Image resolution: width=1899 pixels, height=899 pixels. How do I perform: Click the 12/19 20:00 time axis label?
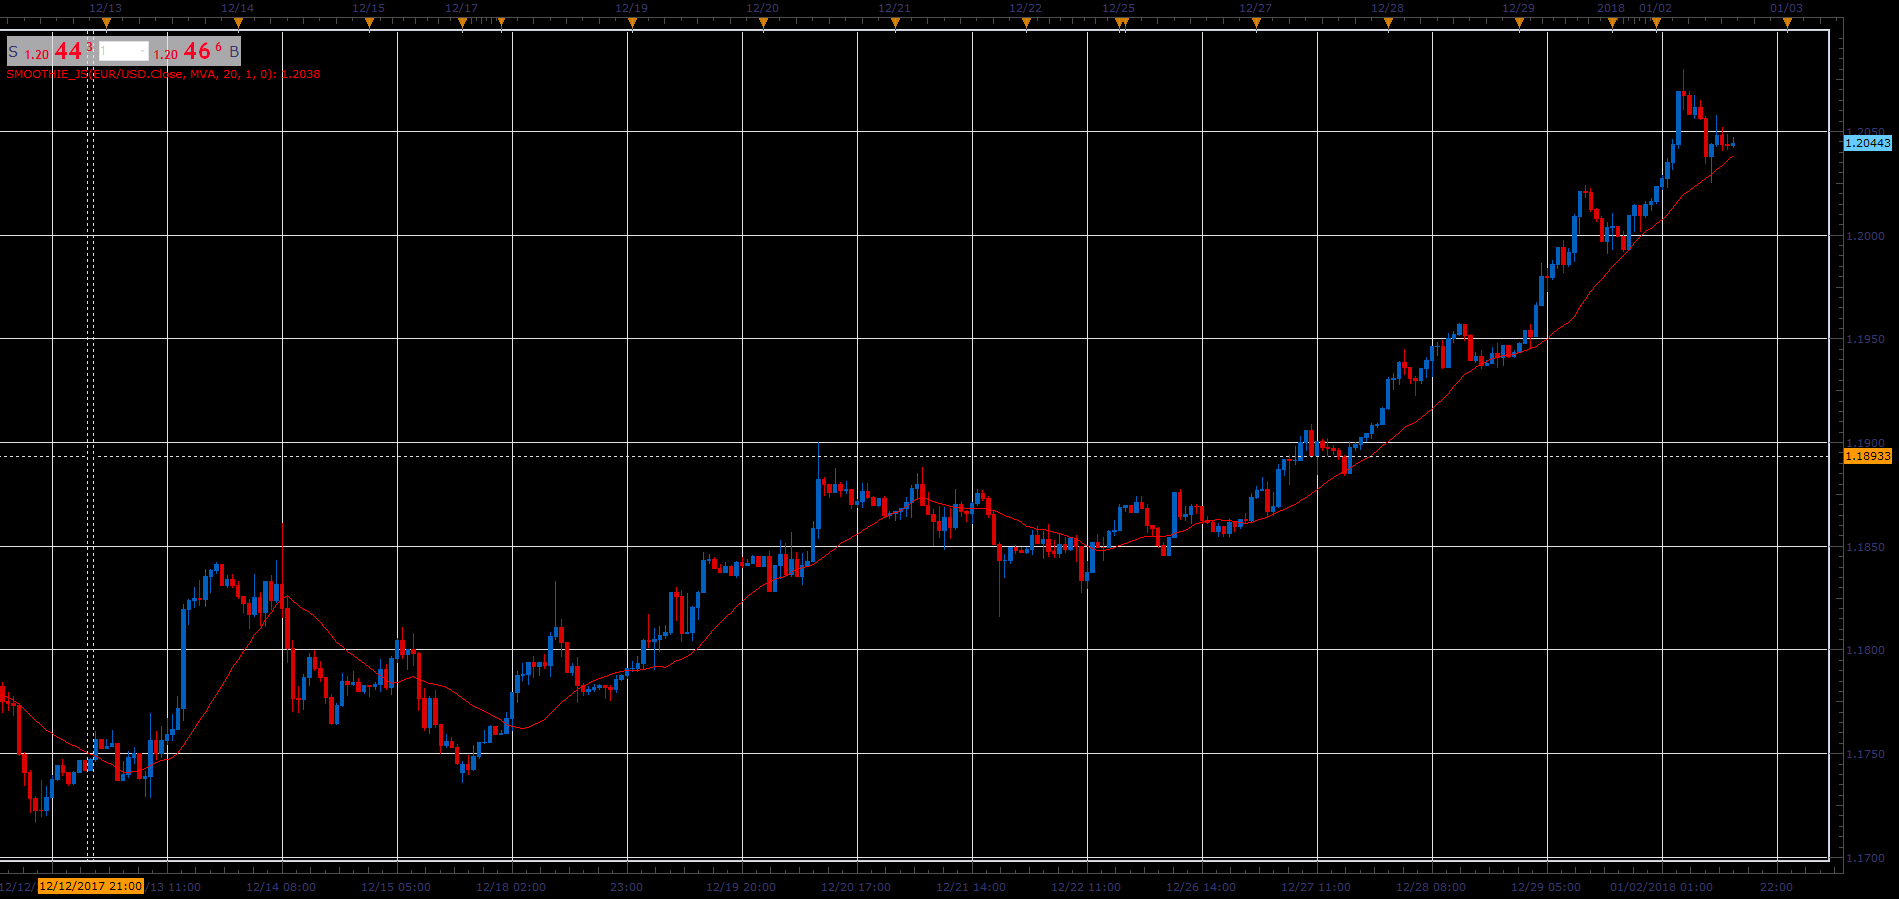point(741,887)
